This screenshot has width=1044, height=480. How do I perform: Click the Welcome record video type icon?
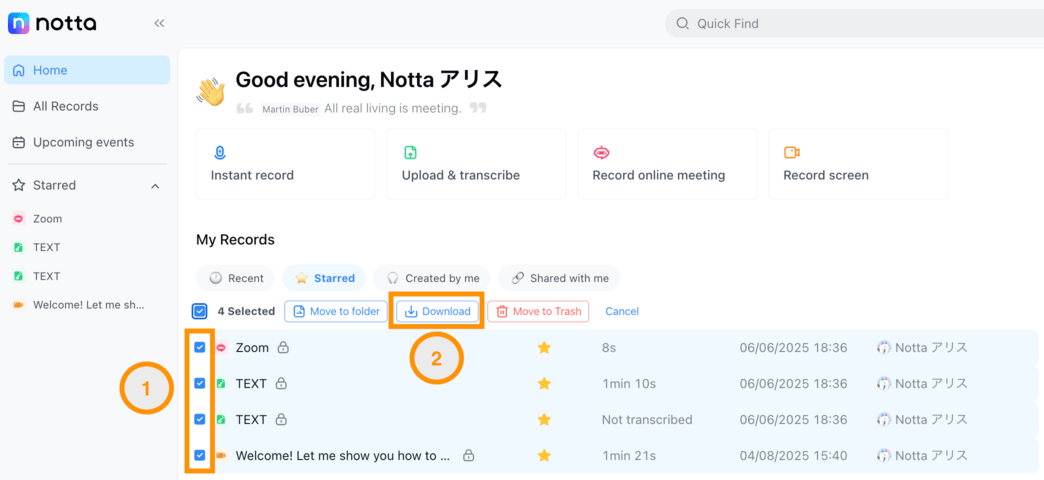(222, 455)
